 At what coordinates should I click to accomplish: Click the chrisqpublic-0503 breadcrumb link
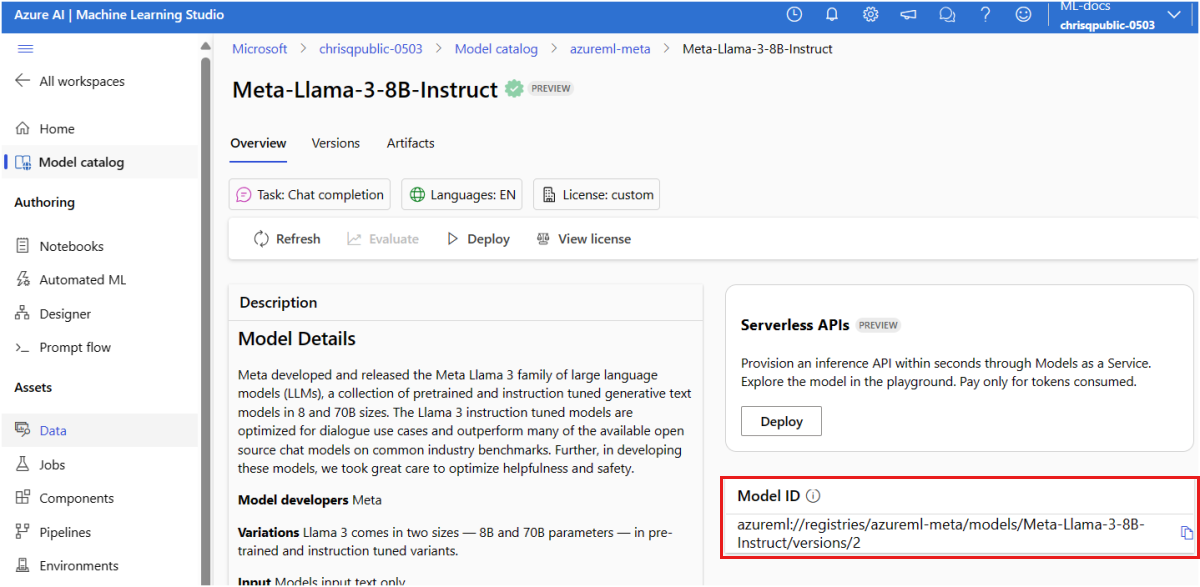[x=371, y=48]
